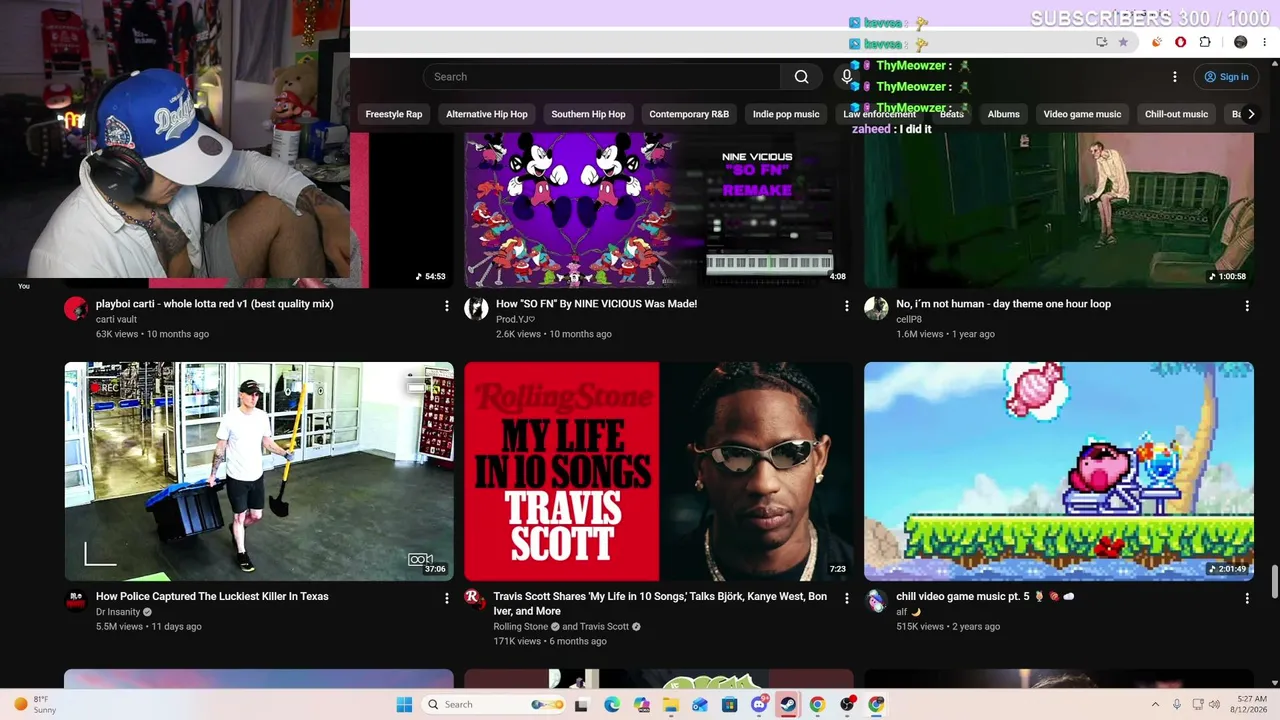Open Steam from the taskbar
The width and height of the screenshot is (1280, 720).
pyautogui.click(x=788, y=704)
